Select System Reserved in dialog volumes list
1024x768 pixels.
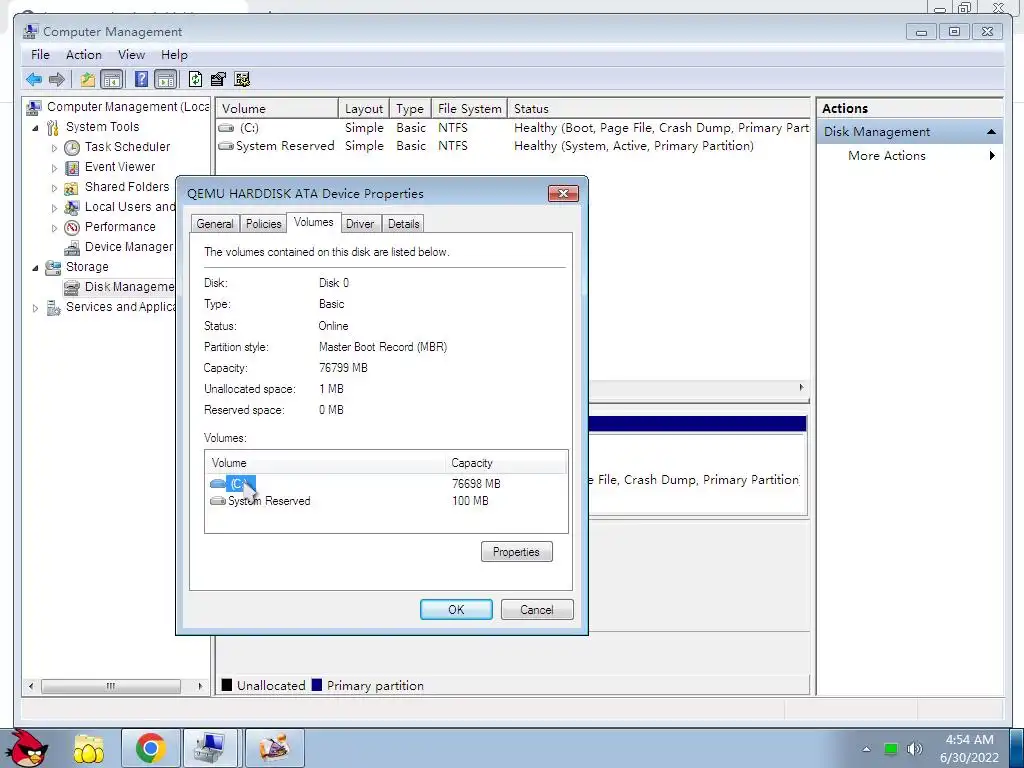[260, 501]
